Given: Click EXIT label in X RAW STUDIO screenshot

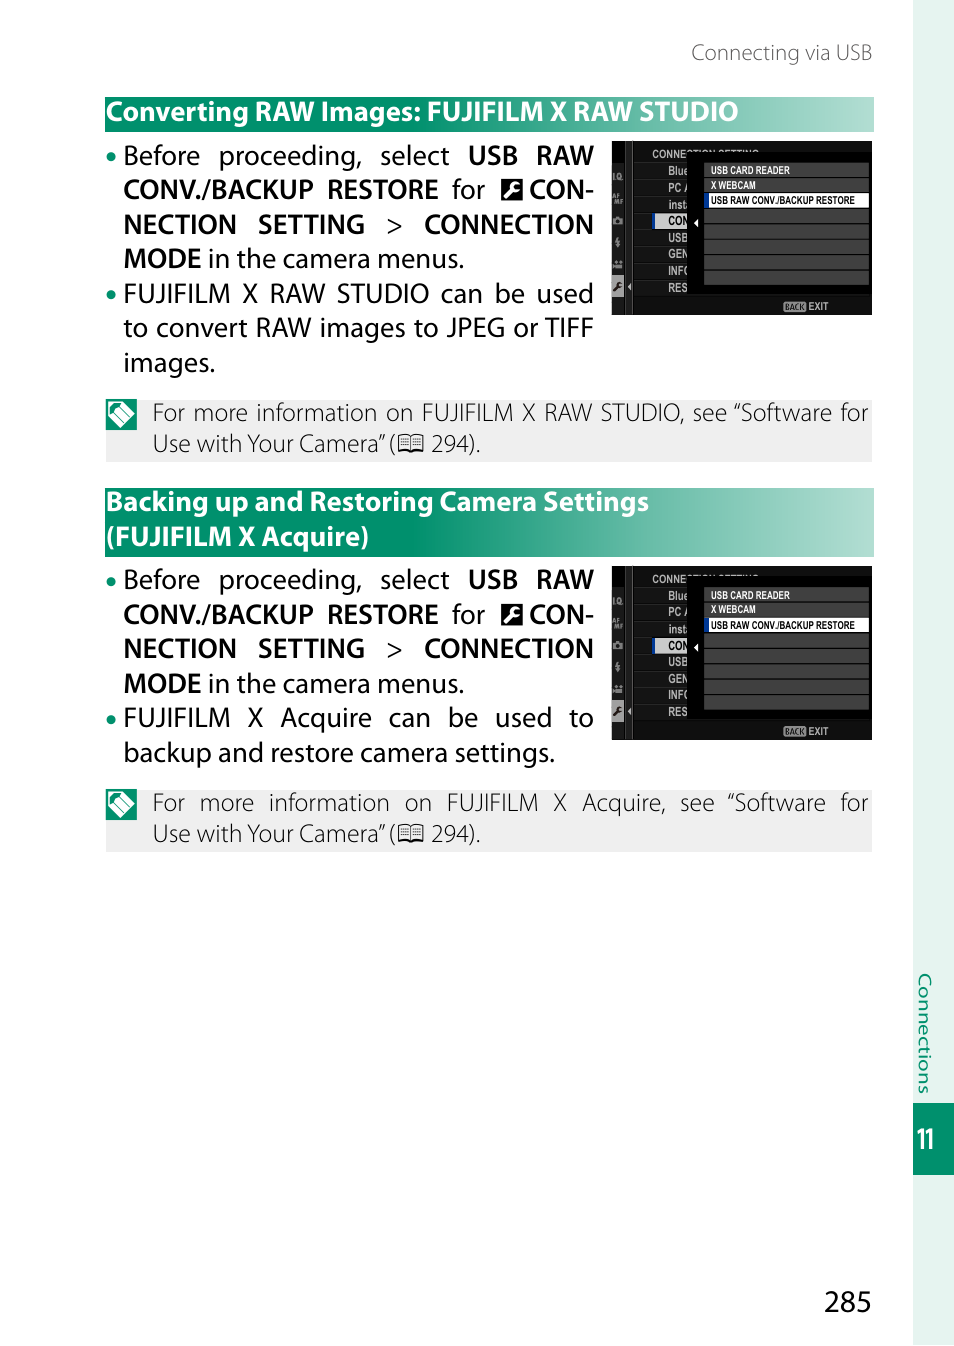Looking at the screenshot, I should [x=819, y=307].
